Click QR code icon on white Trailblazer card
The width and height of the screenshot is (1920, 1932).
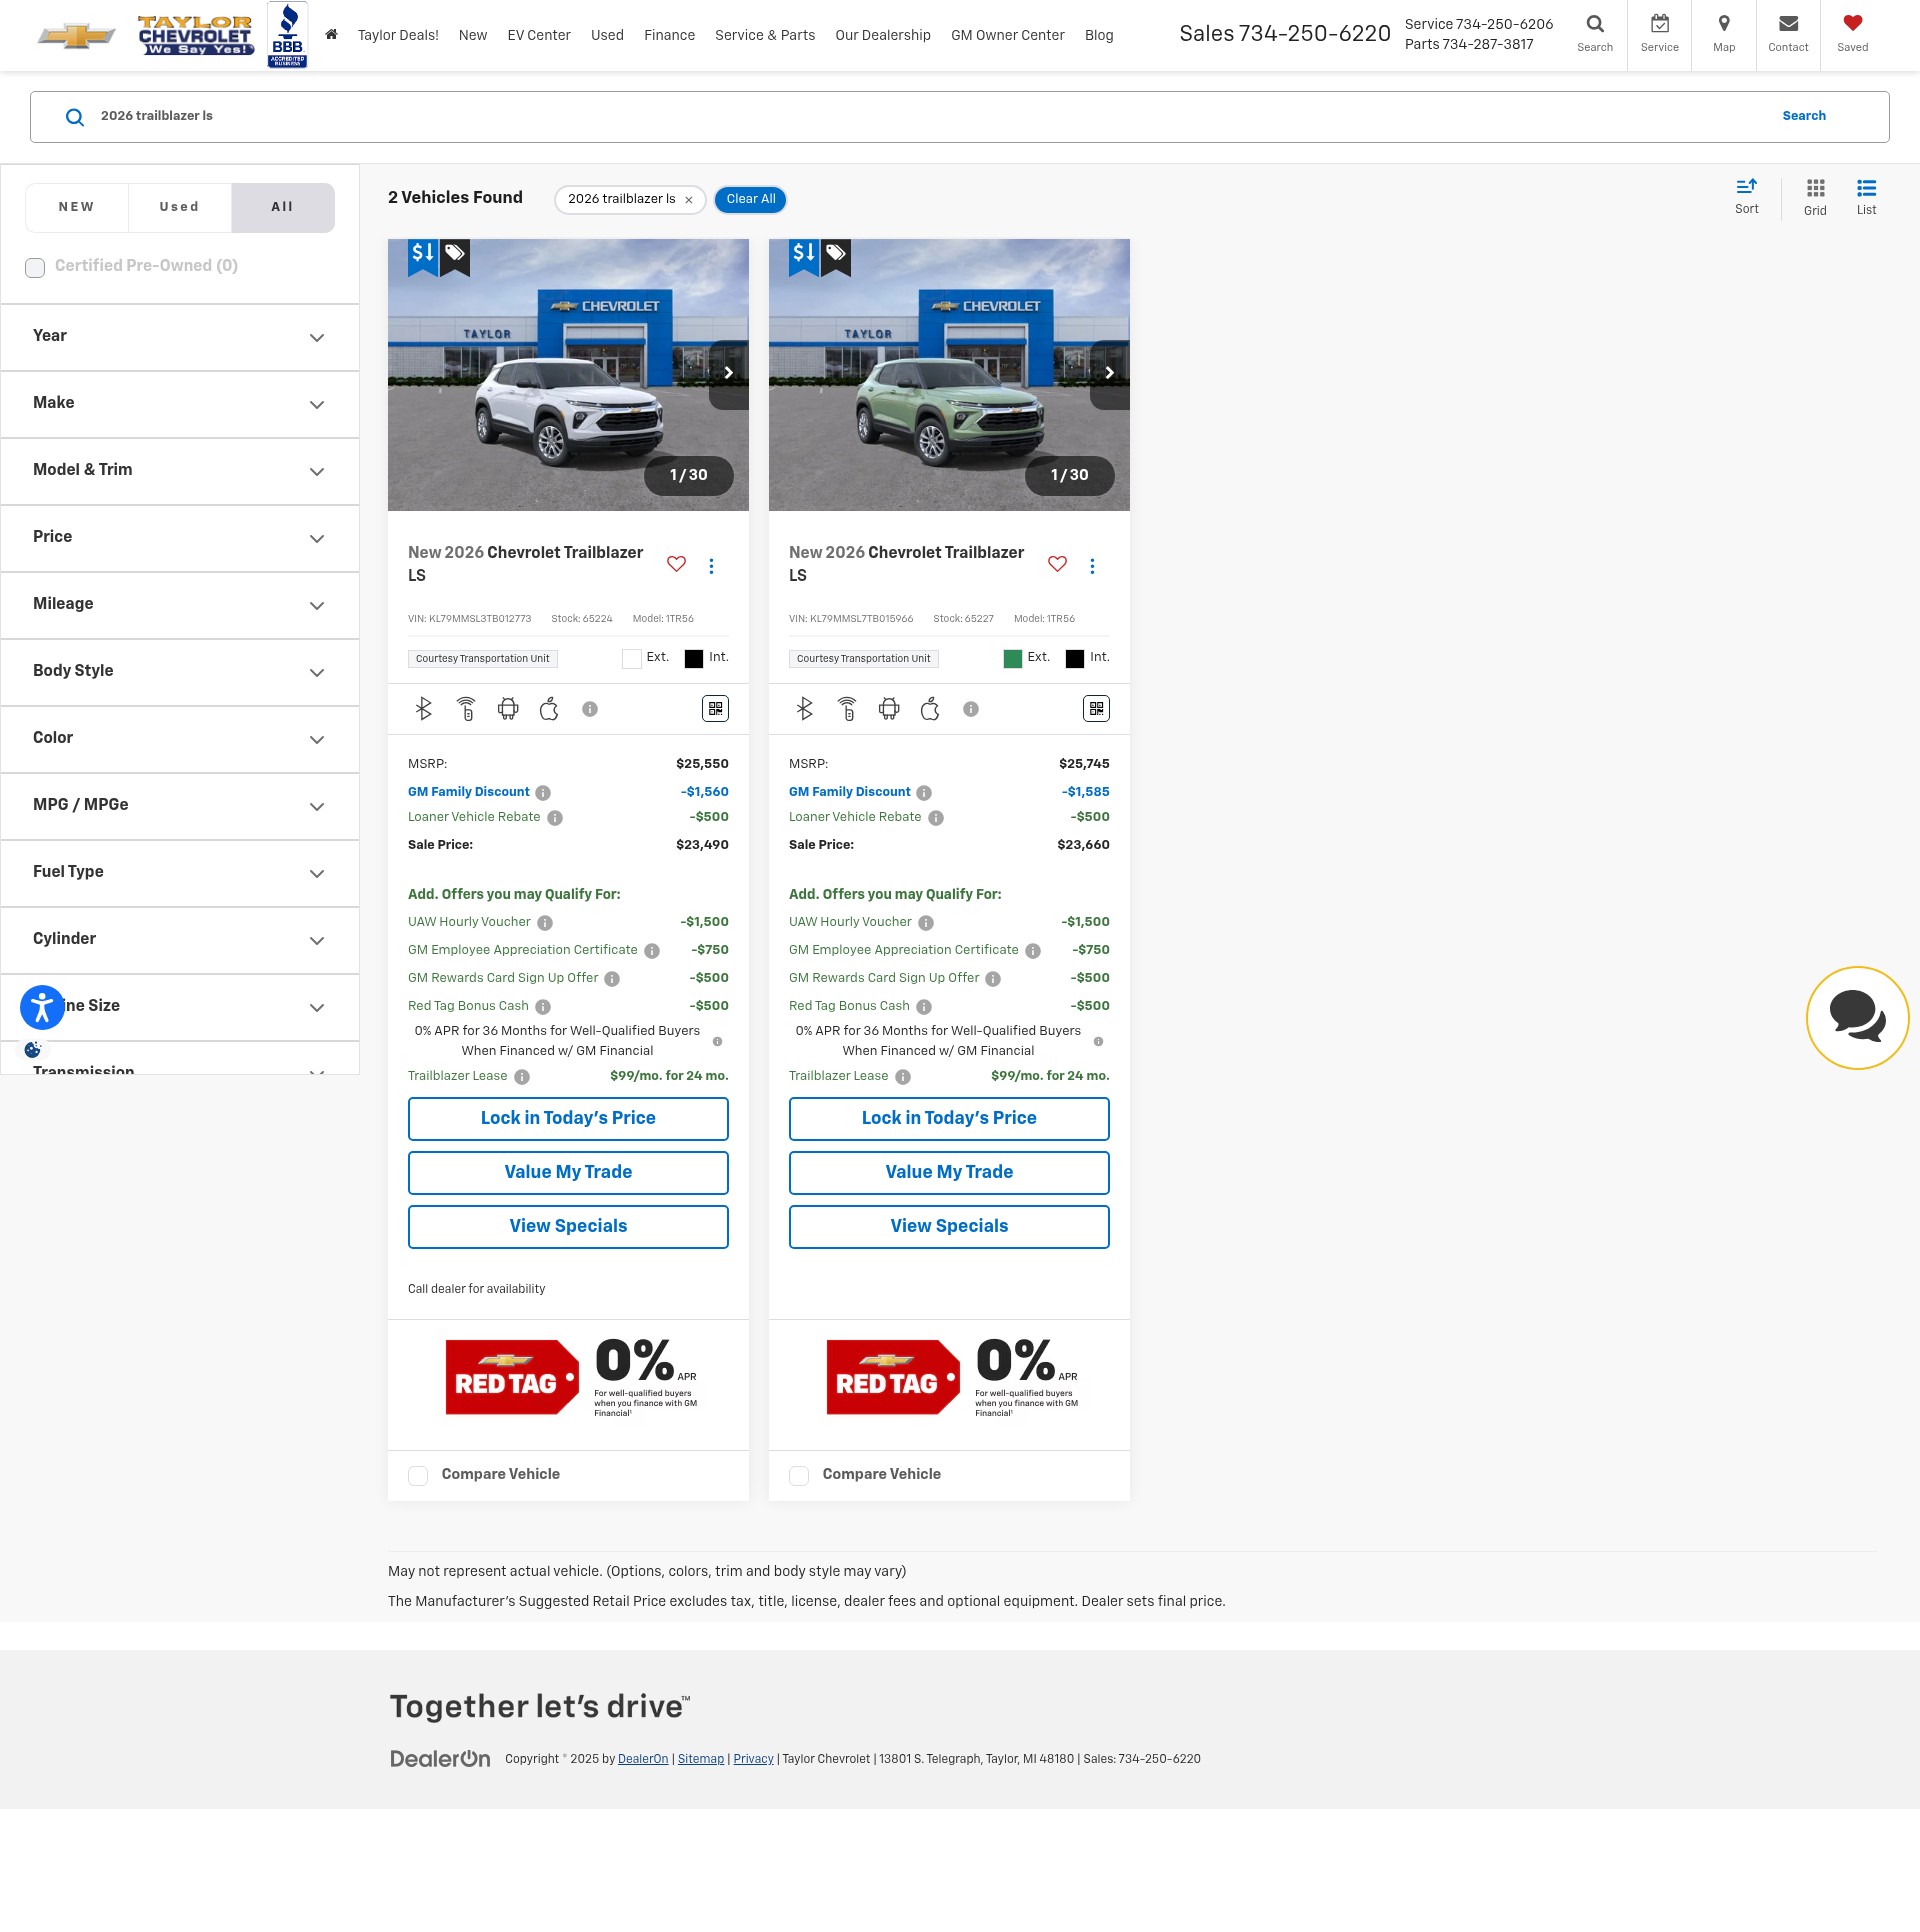pyautogui.click(x=716, y=709)
